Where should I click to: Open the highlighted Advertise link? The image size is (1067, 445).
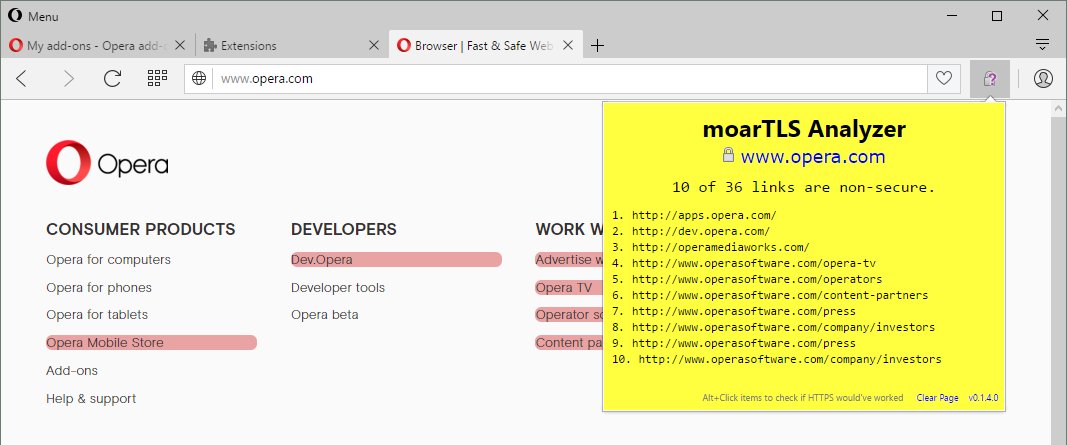pos(569,260)
